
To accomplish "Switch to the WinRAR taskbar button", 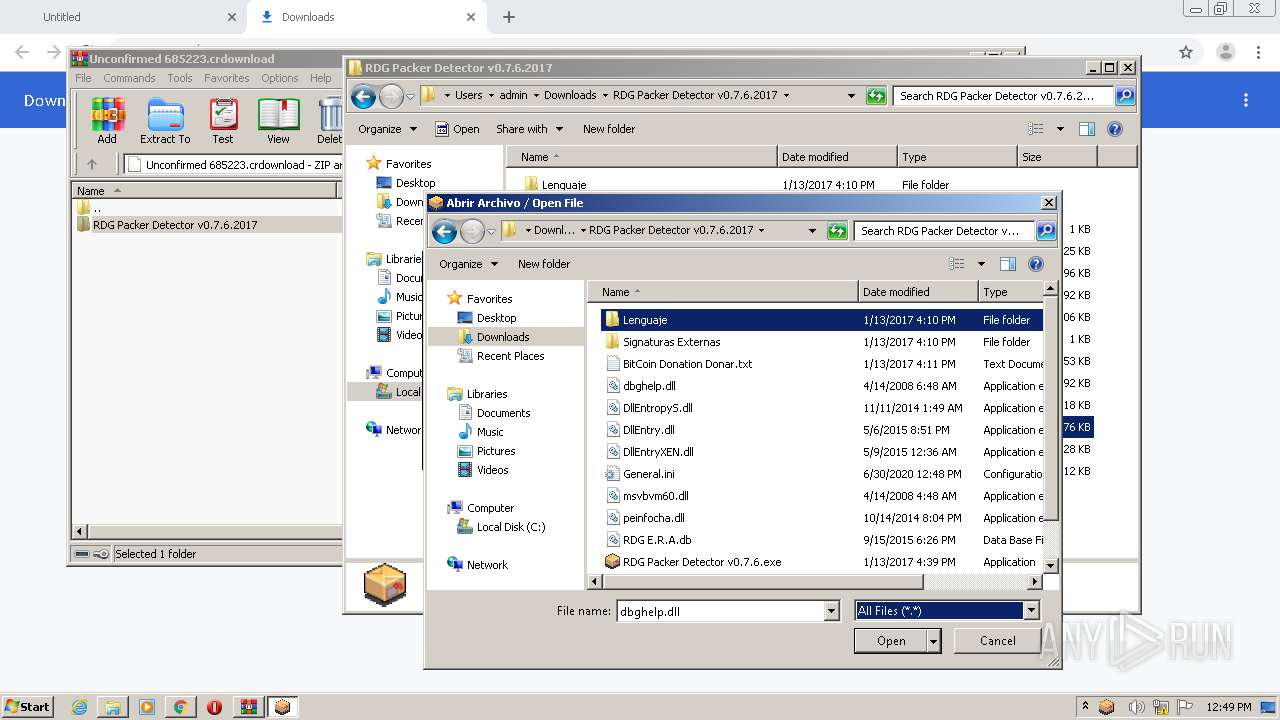I will (248, 707).
